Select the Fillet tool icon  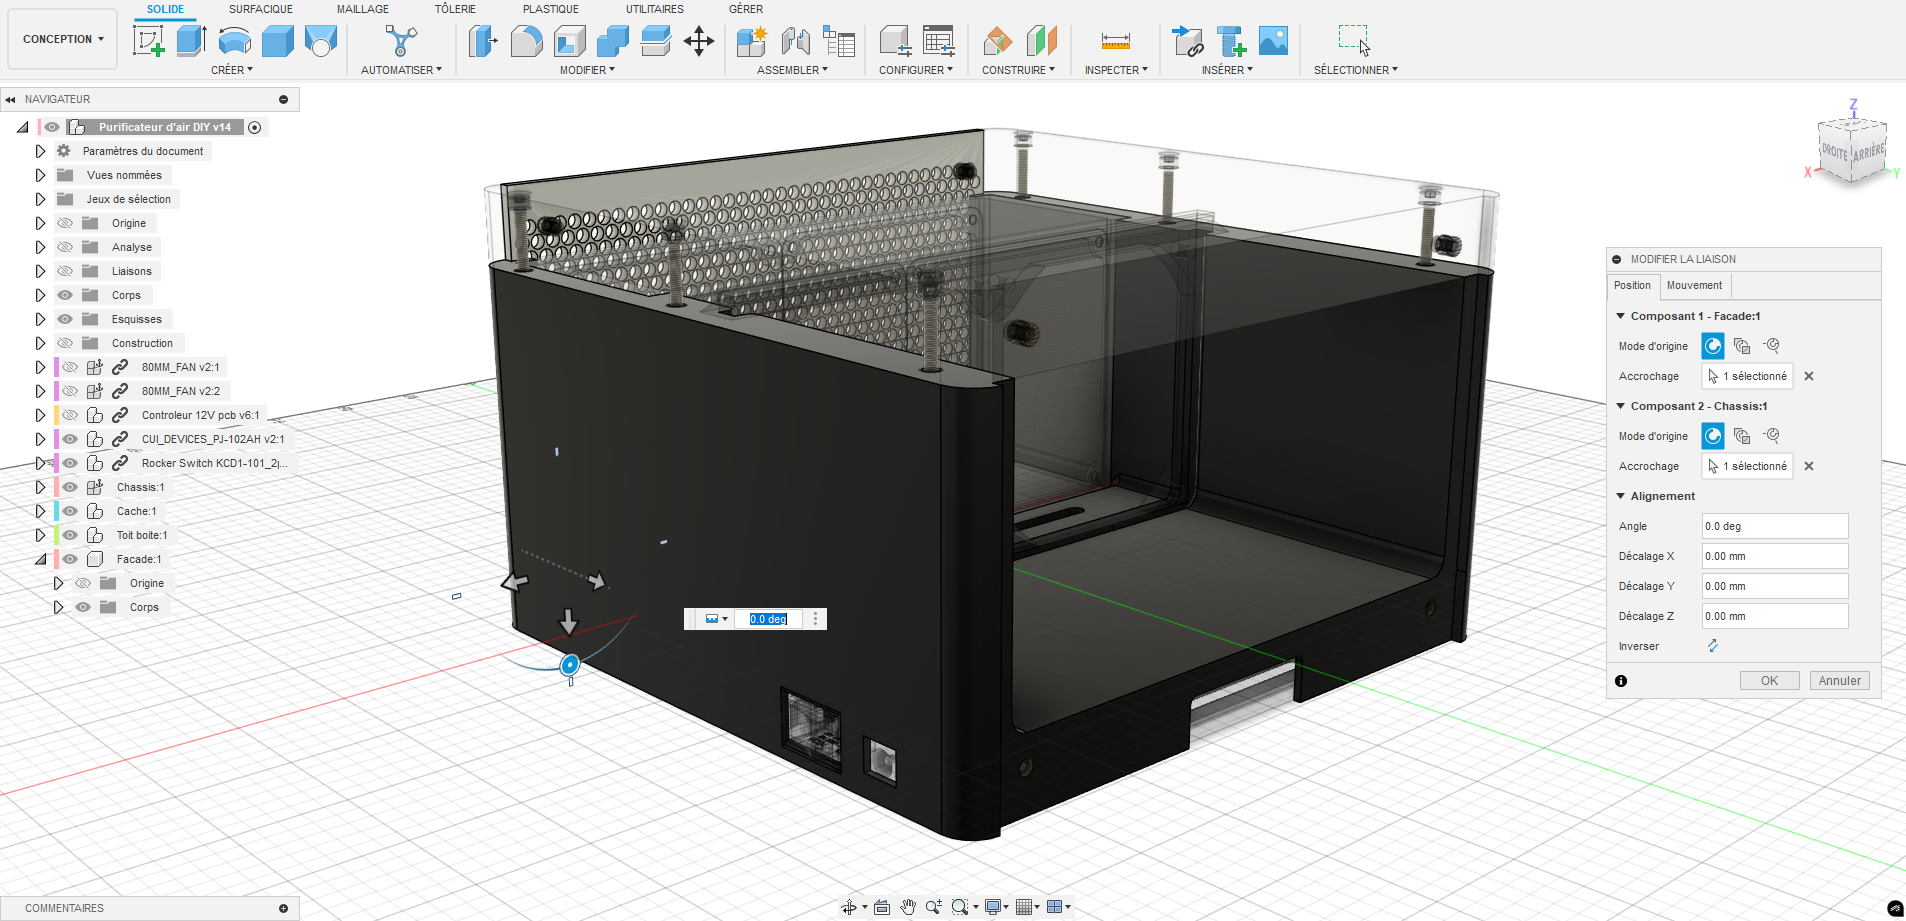[x=527, y=41]
